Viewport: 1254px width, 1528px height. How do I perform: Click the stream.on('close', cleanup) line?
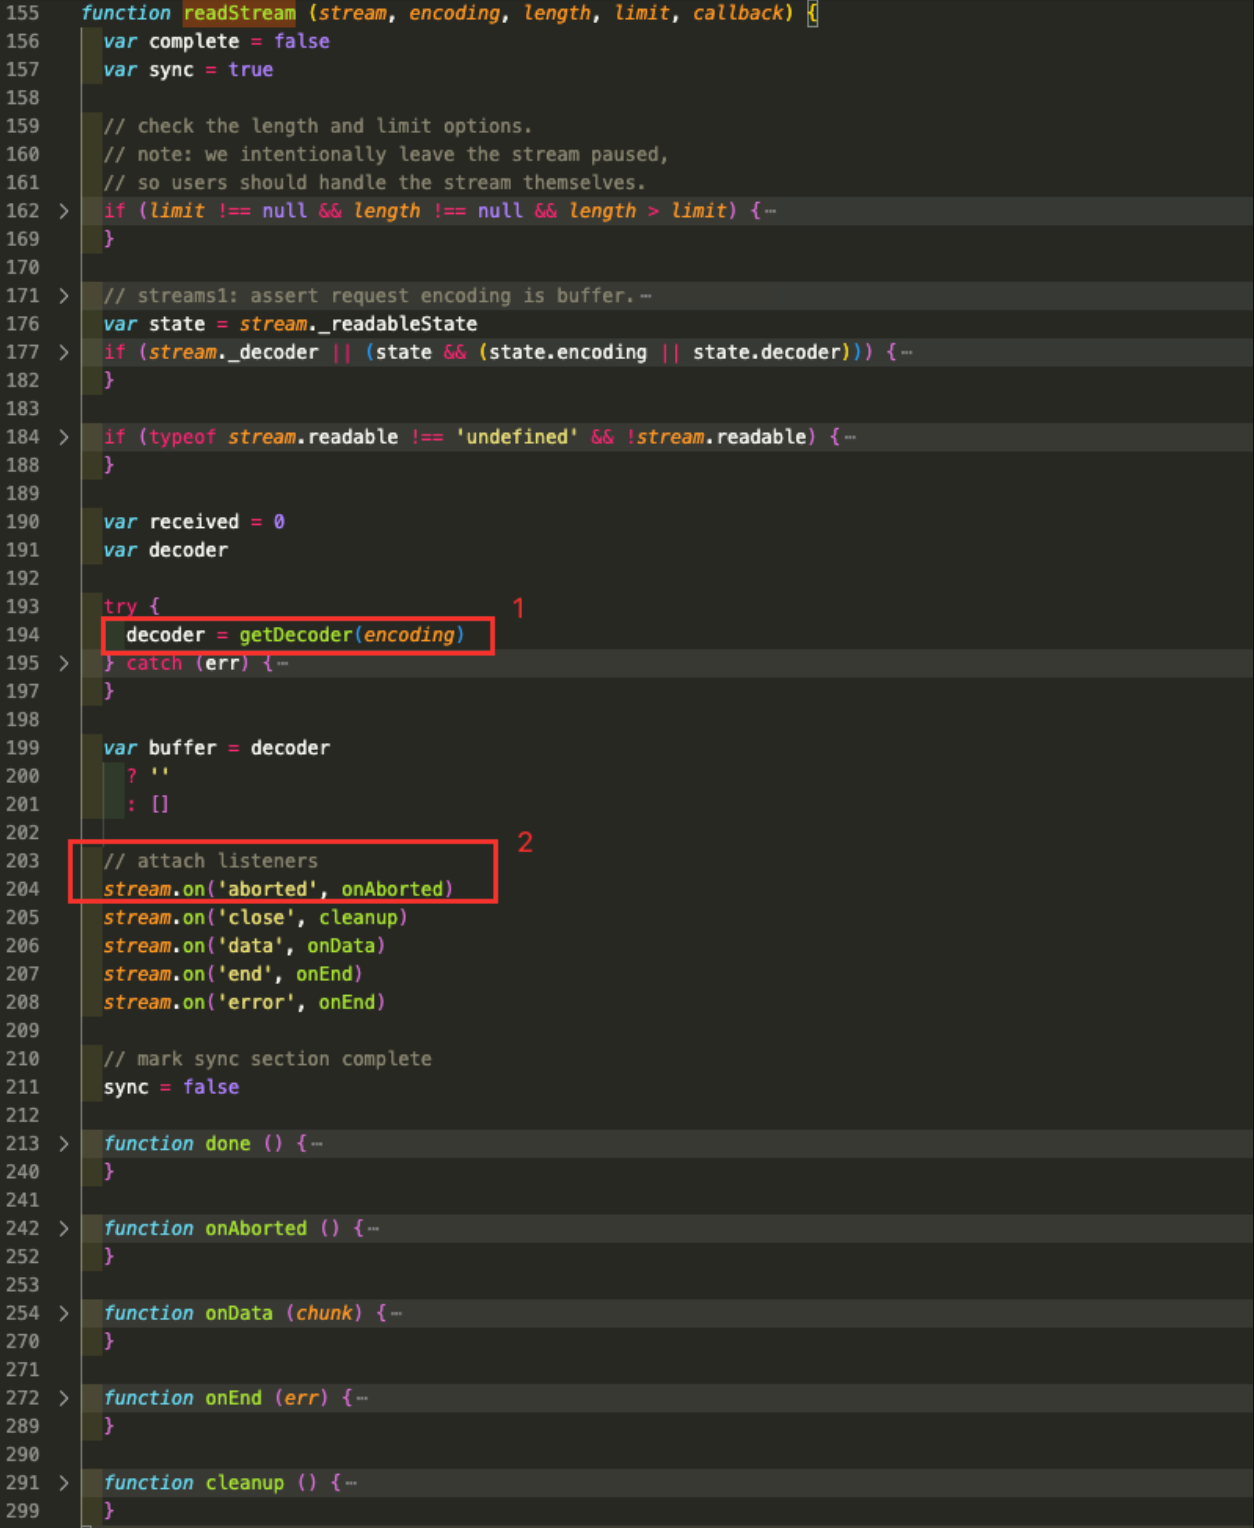coord(255,918)
